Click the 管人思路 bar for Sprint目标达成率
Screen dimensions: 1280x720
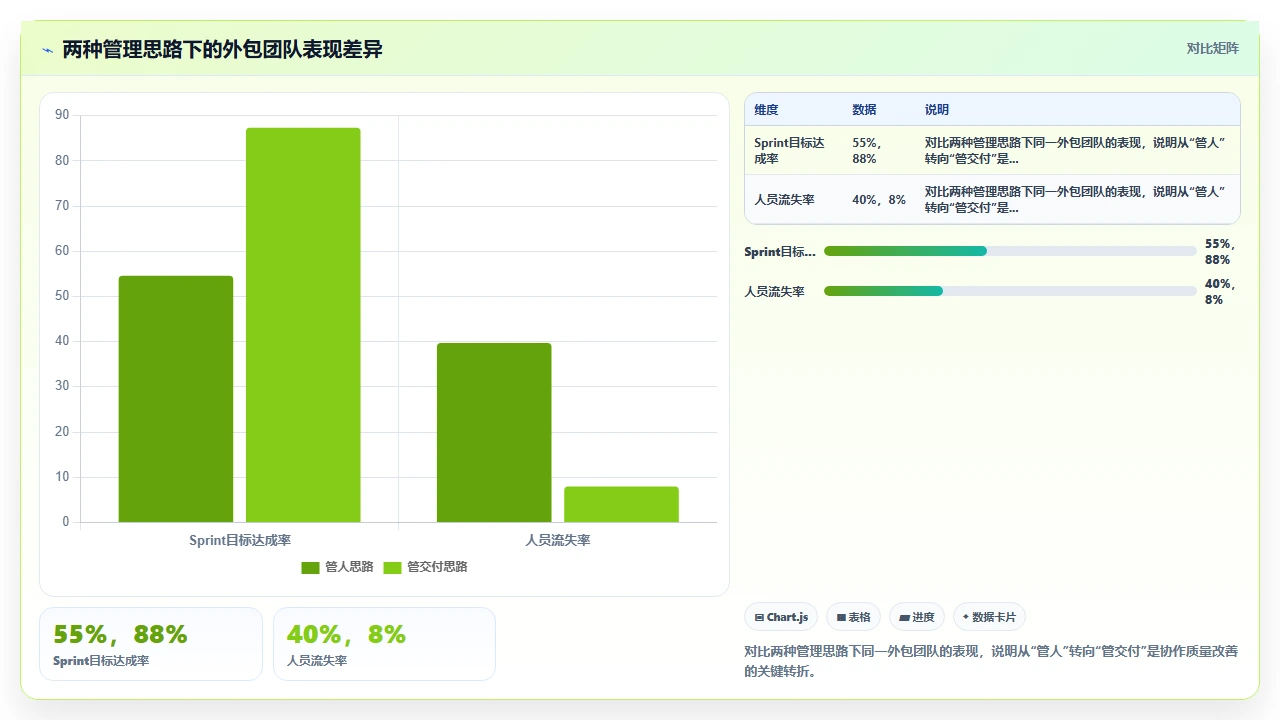click(176, 399)
